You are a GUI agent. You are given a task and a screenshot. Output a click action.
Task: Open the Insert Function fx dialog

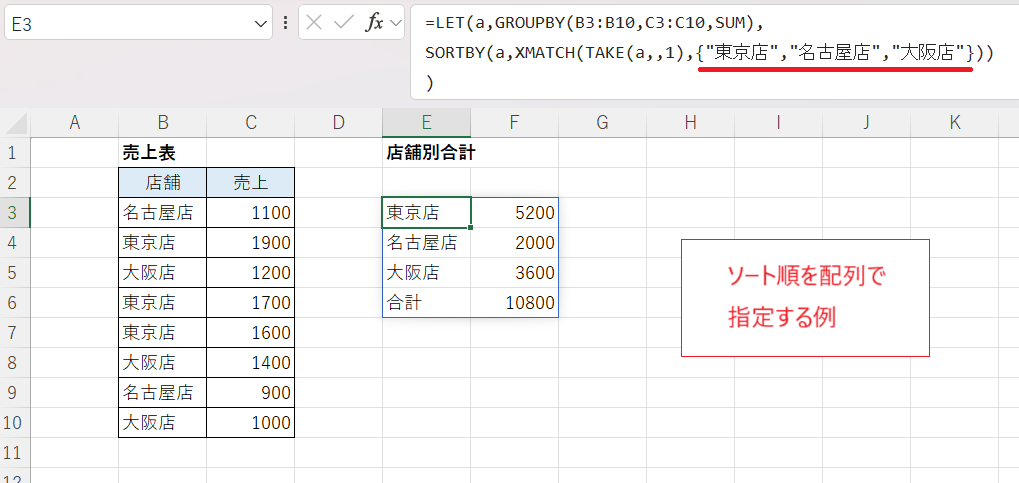tap(374, 23)
